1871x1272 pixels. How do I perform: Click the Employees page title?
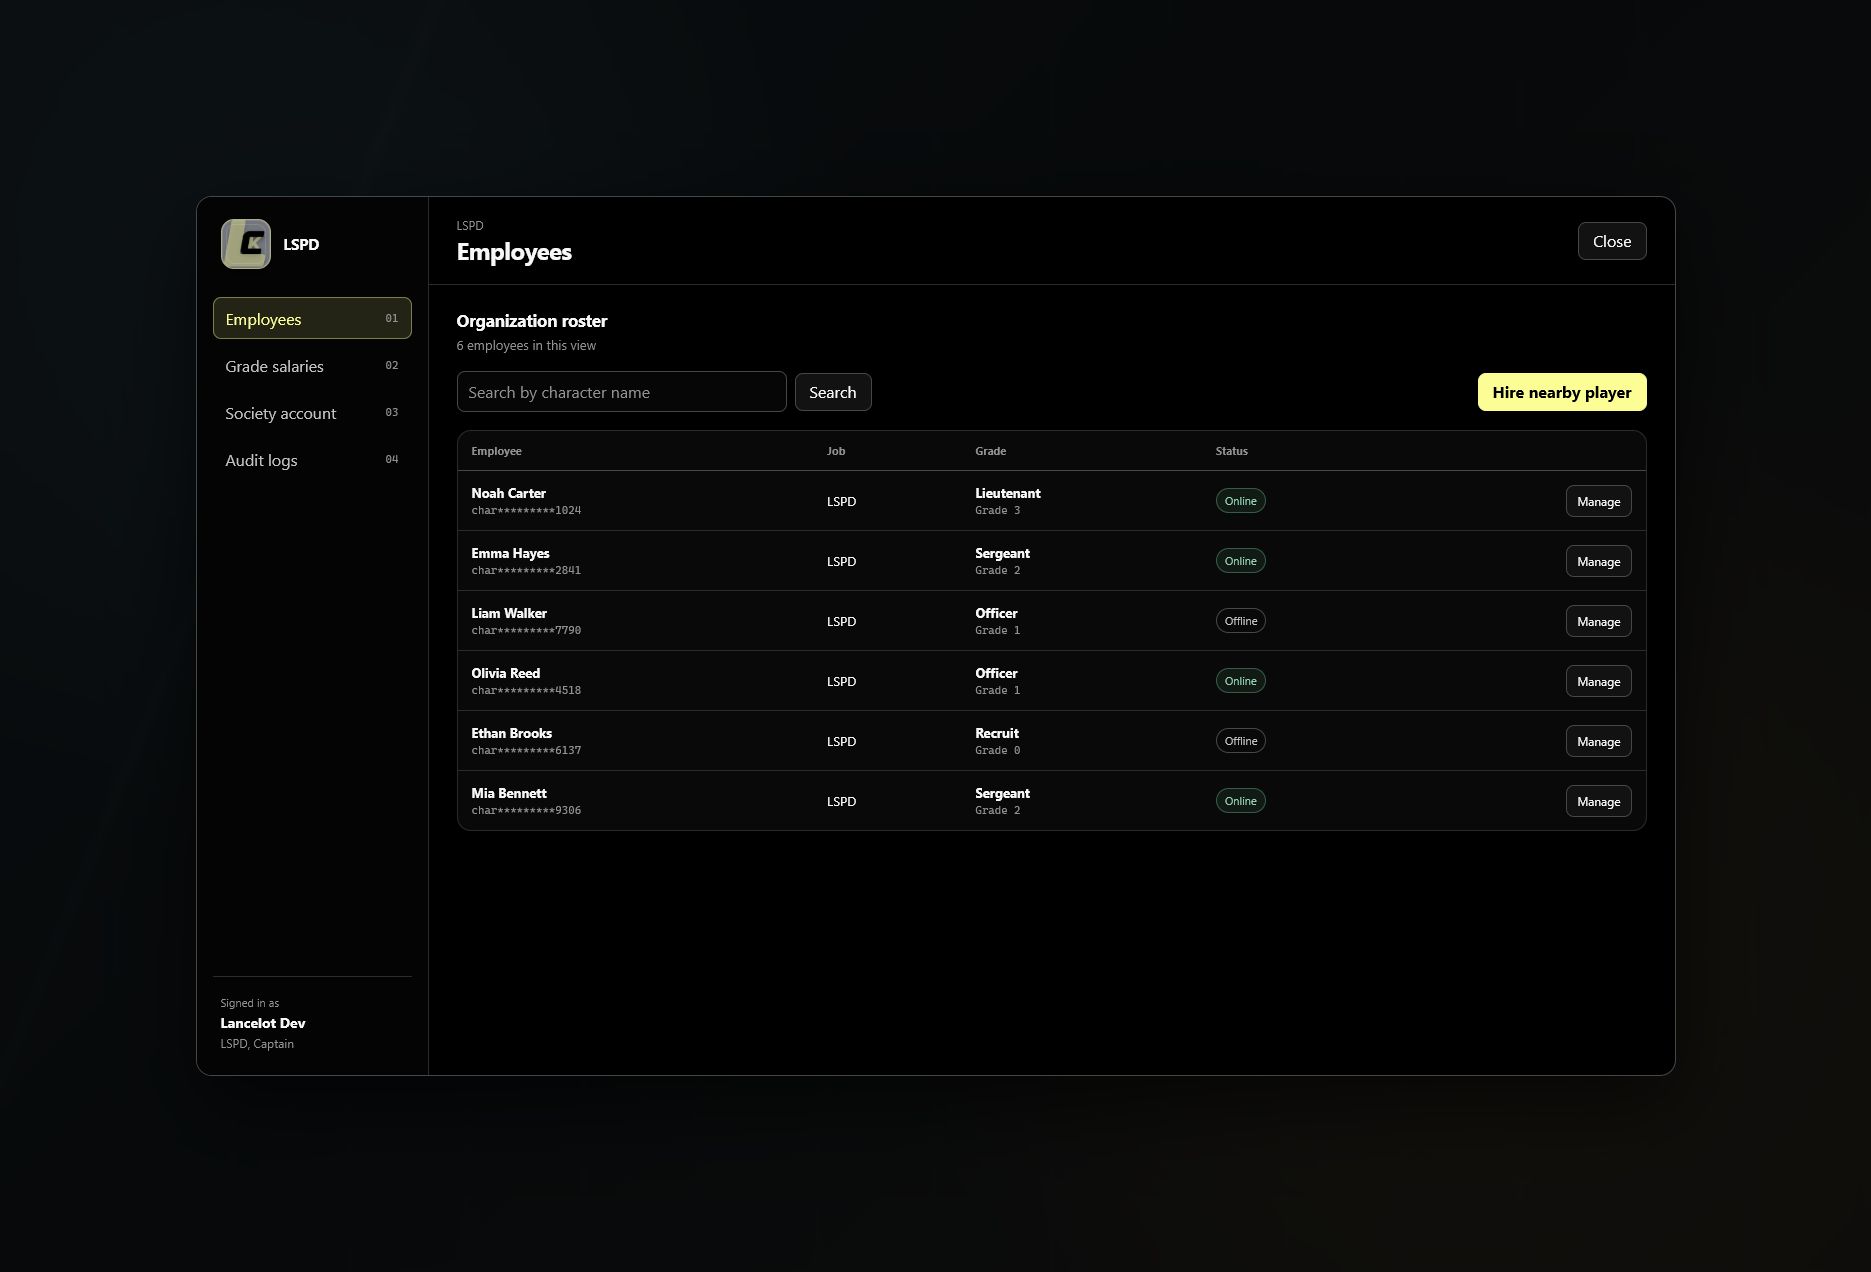(514, 252)
